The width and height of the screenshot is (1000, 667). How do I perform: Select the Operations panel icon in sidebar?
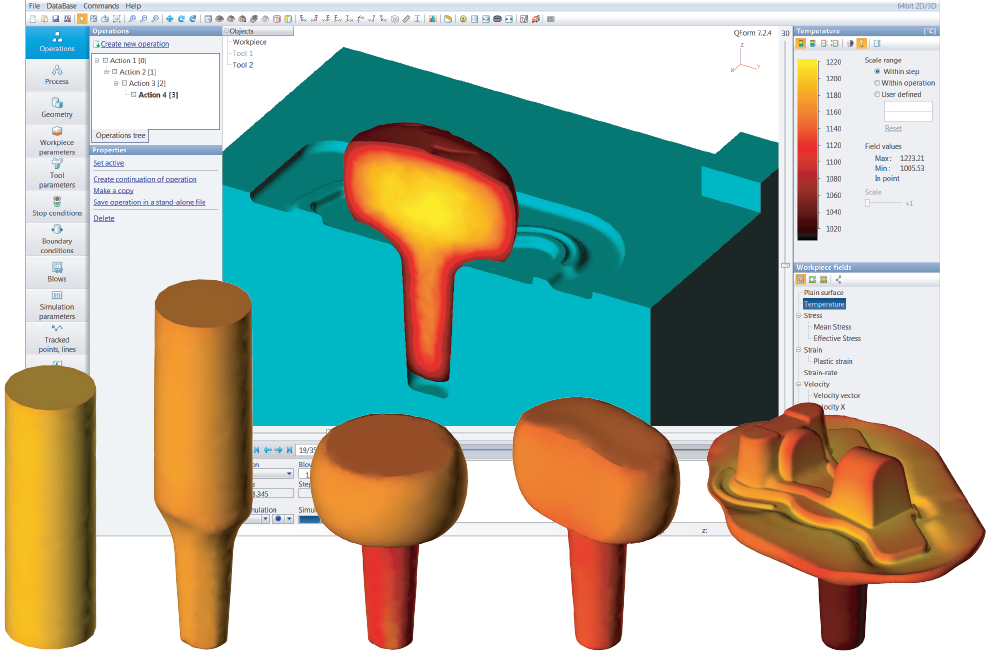57,42
